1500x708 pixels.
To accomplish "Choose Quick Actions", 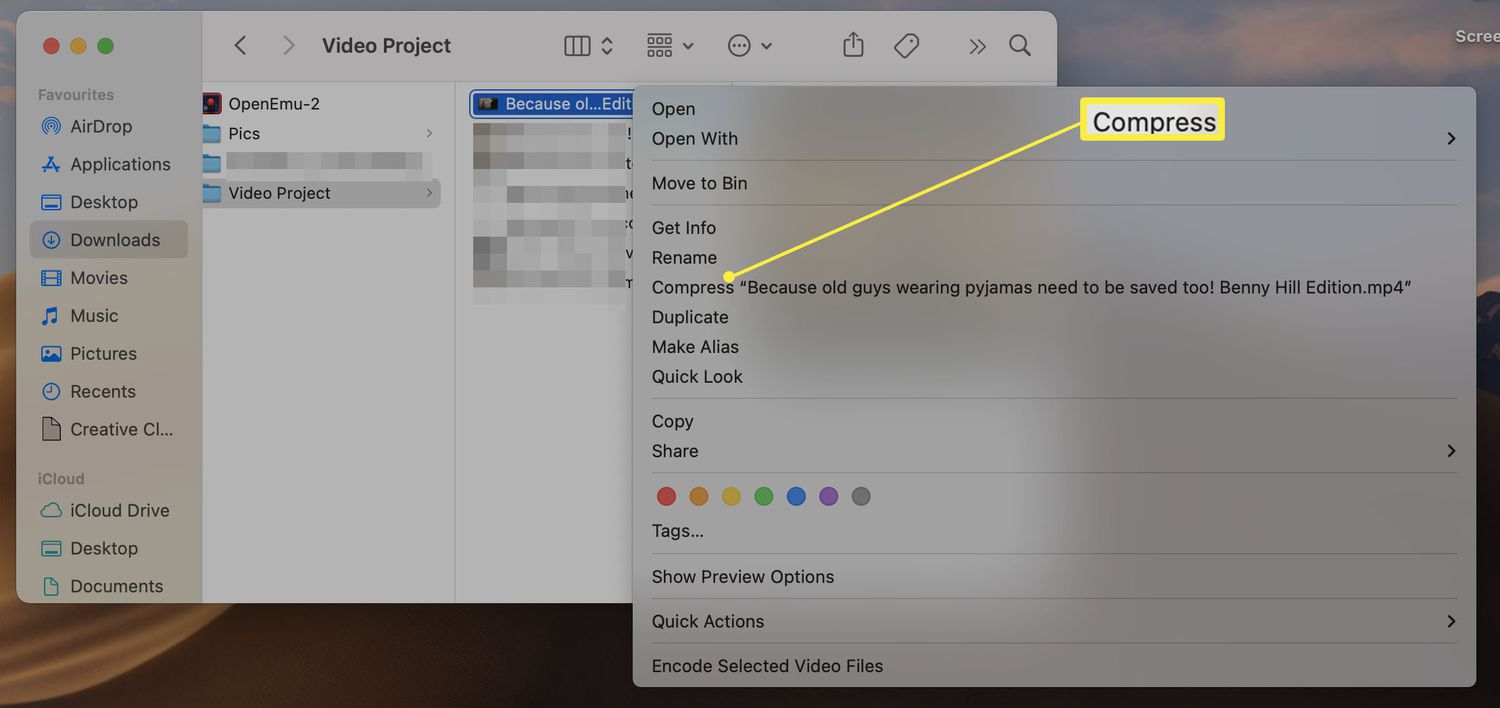I will (x=708, y=621).
